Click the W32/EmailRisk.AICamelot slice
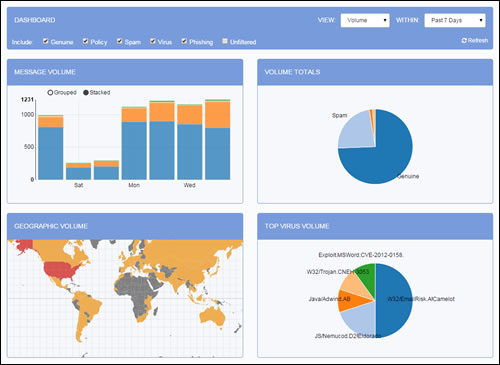The width and height of the screenshot is (500, 365). (x=395, y=300)
